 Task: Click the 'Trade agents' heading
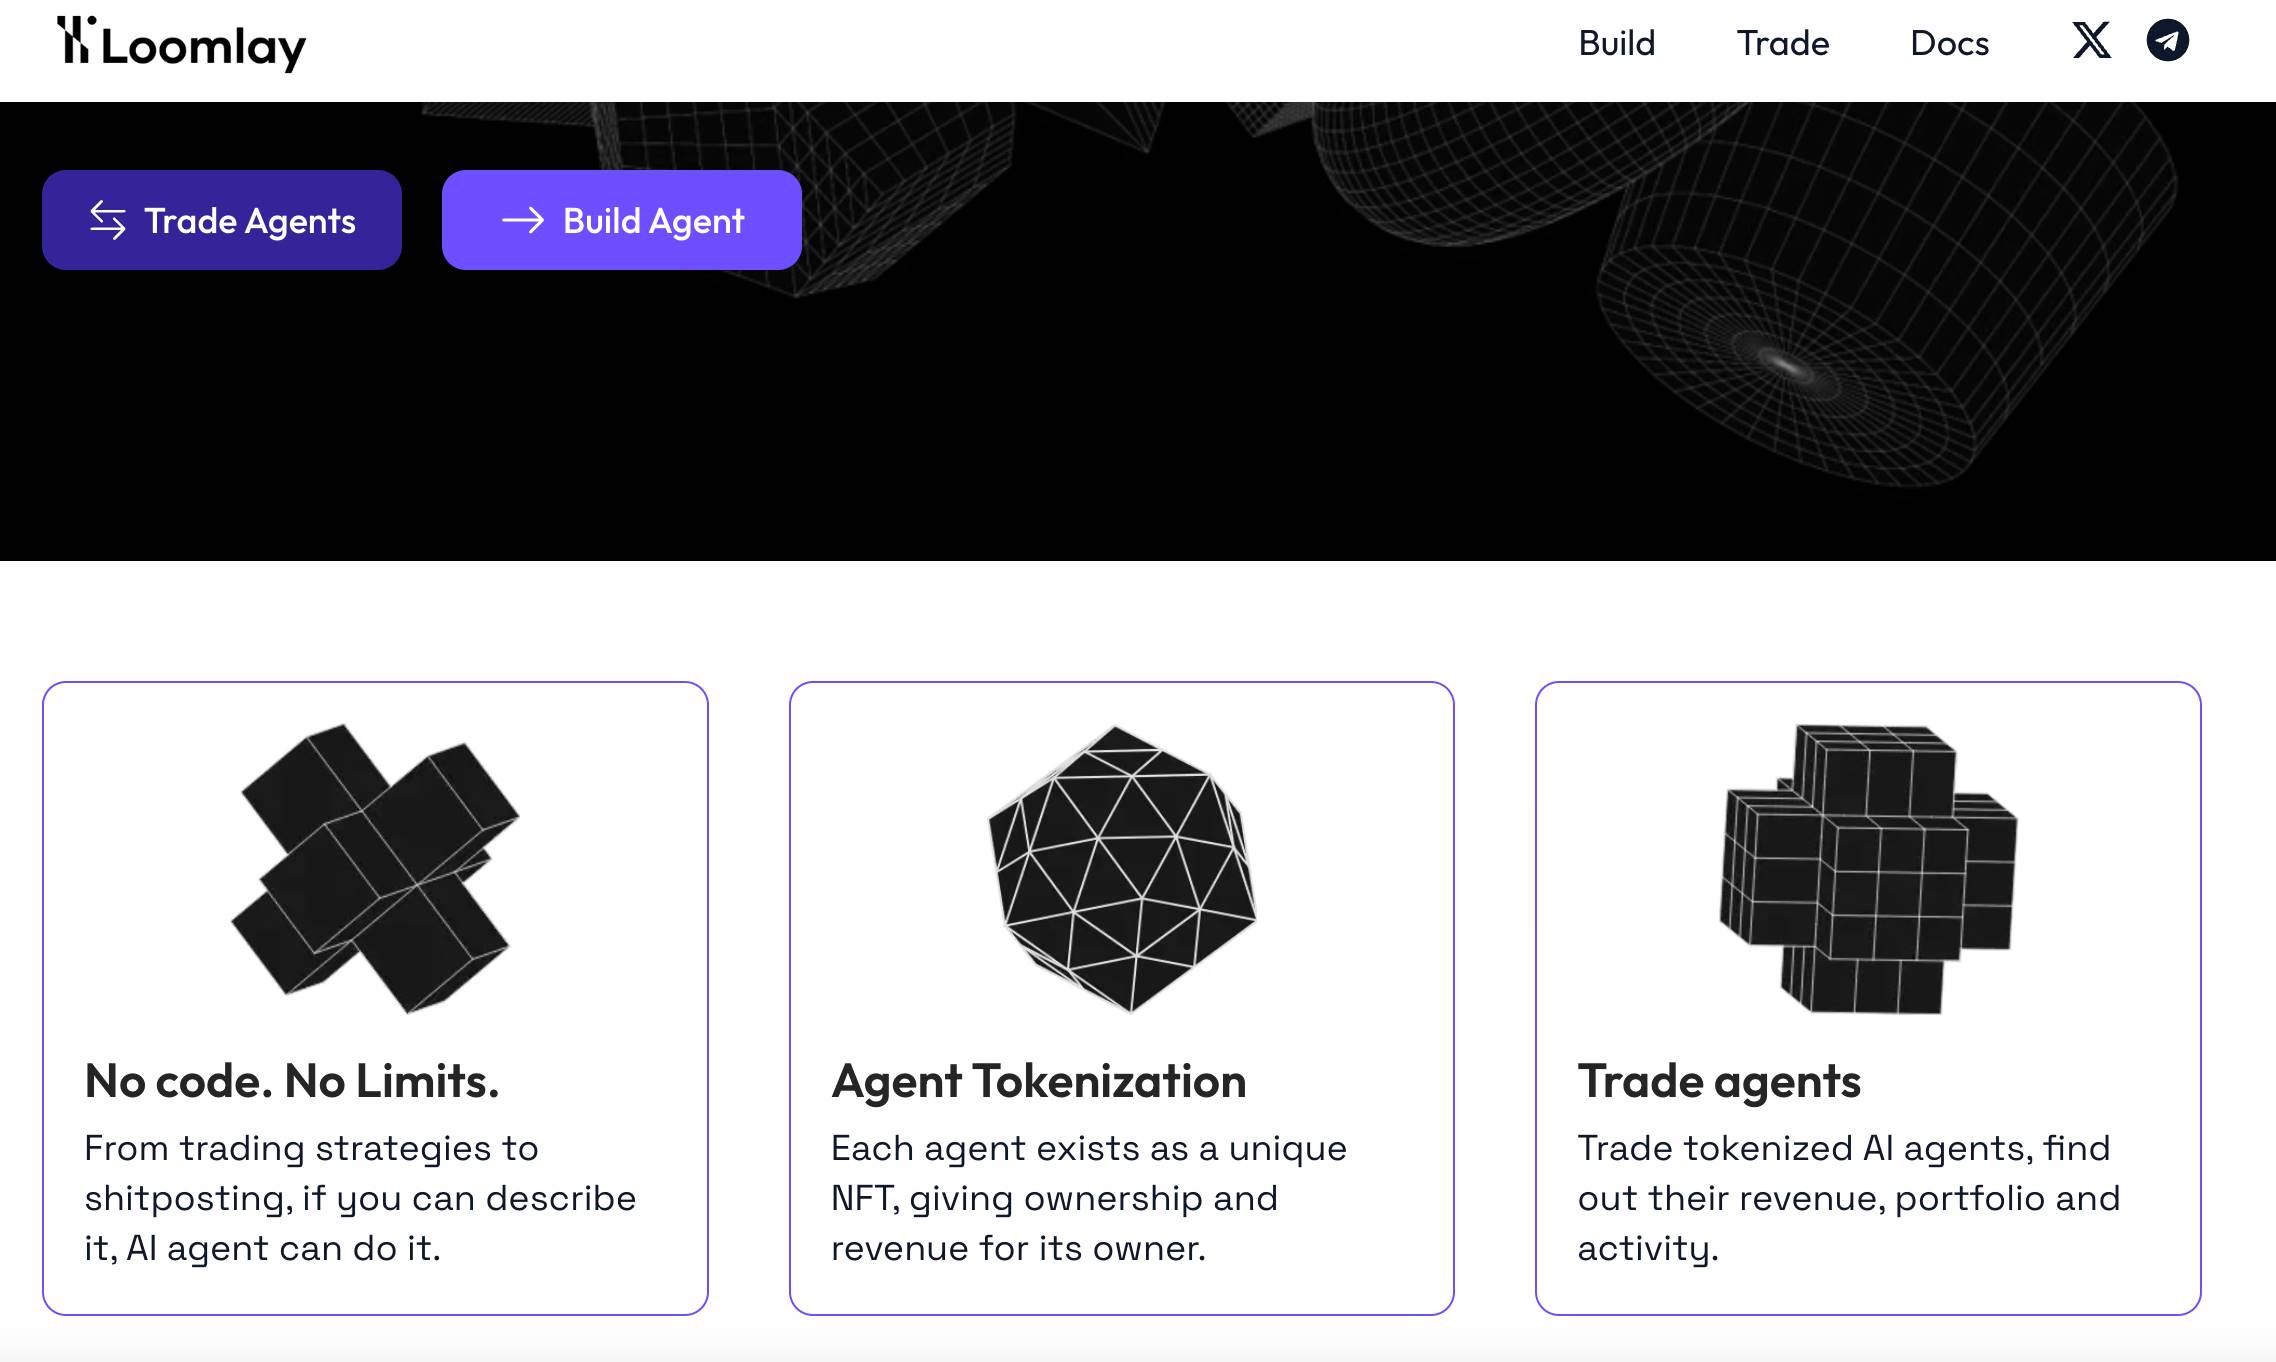click(1719, 1080)
